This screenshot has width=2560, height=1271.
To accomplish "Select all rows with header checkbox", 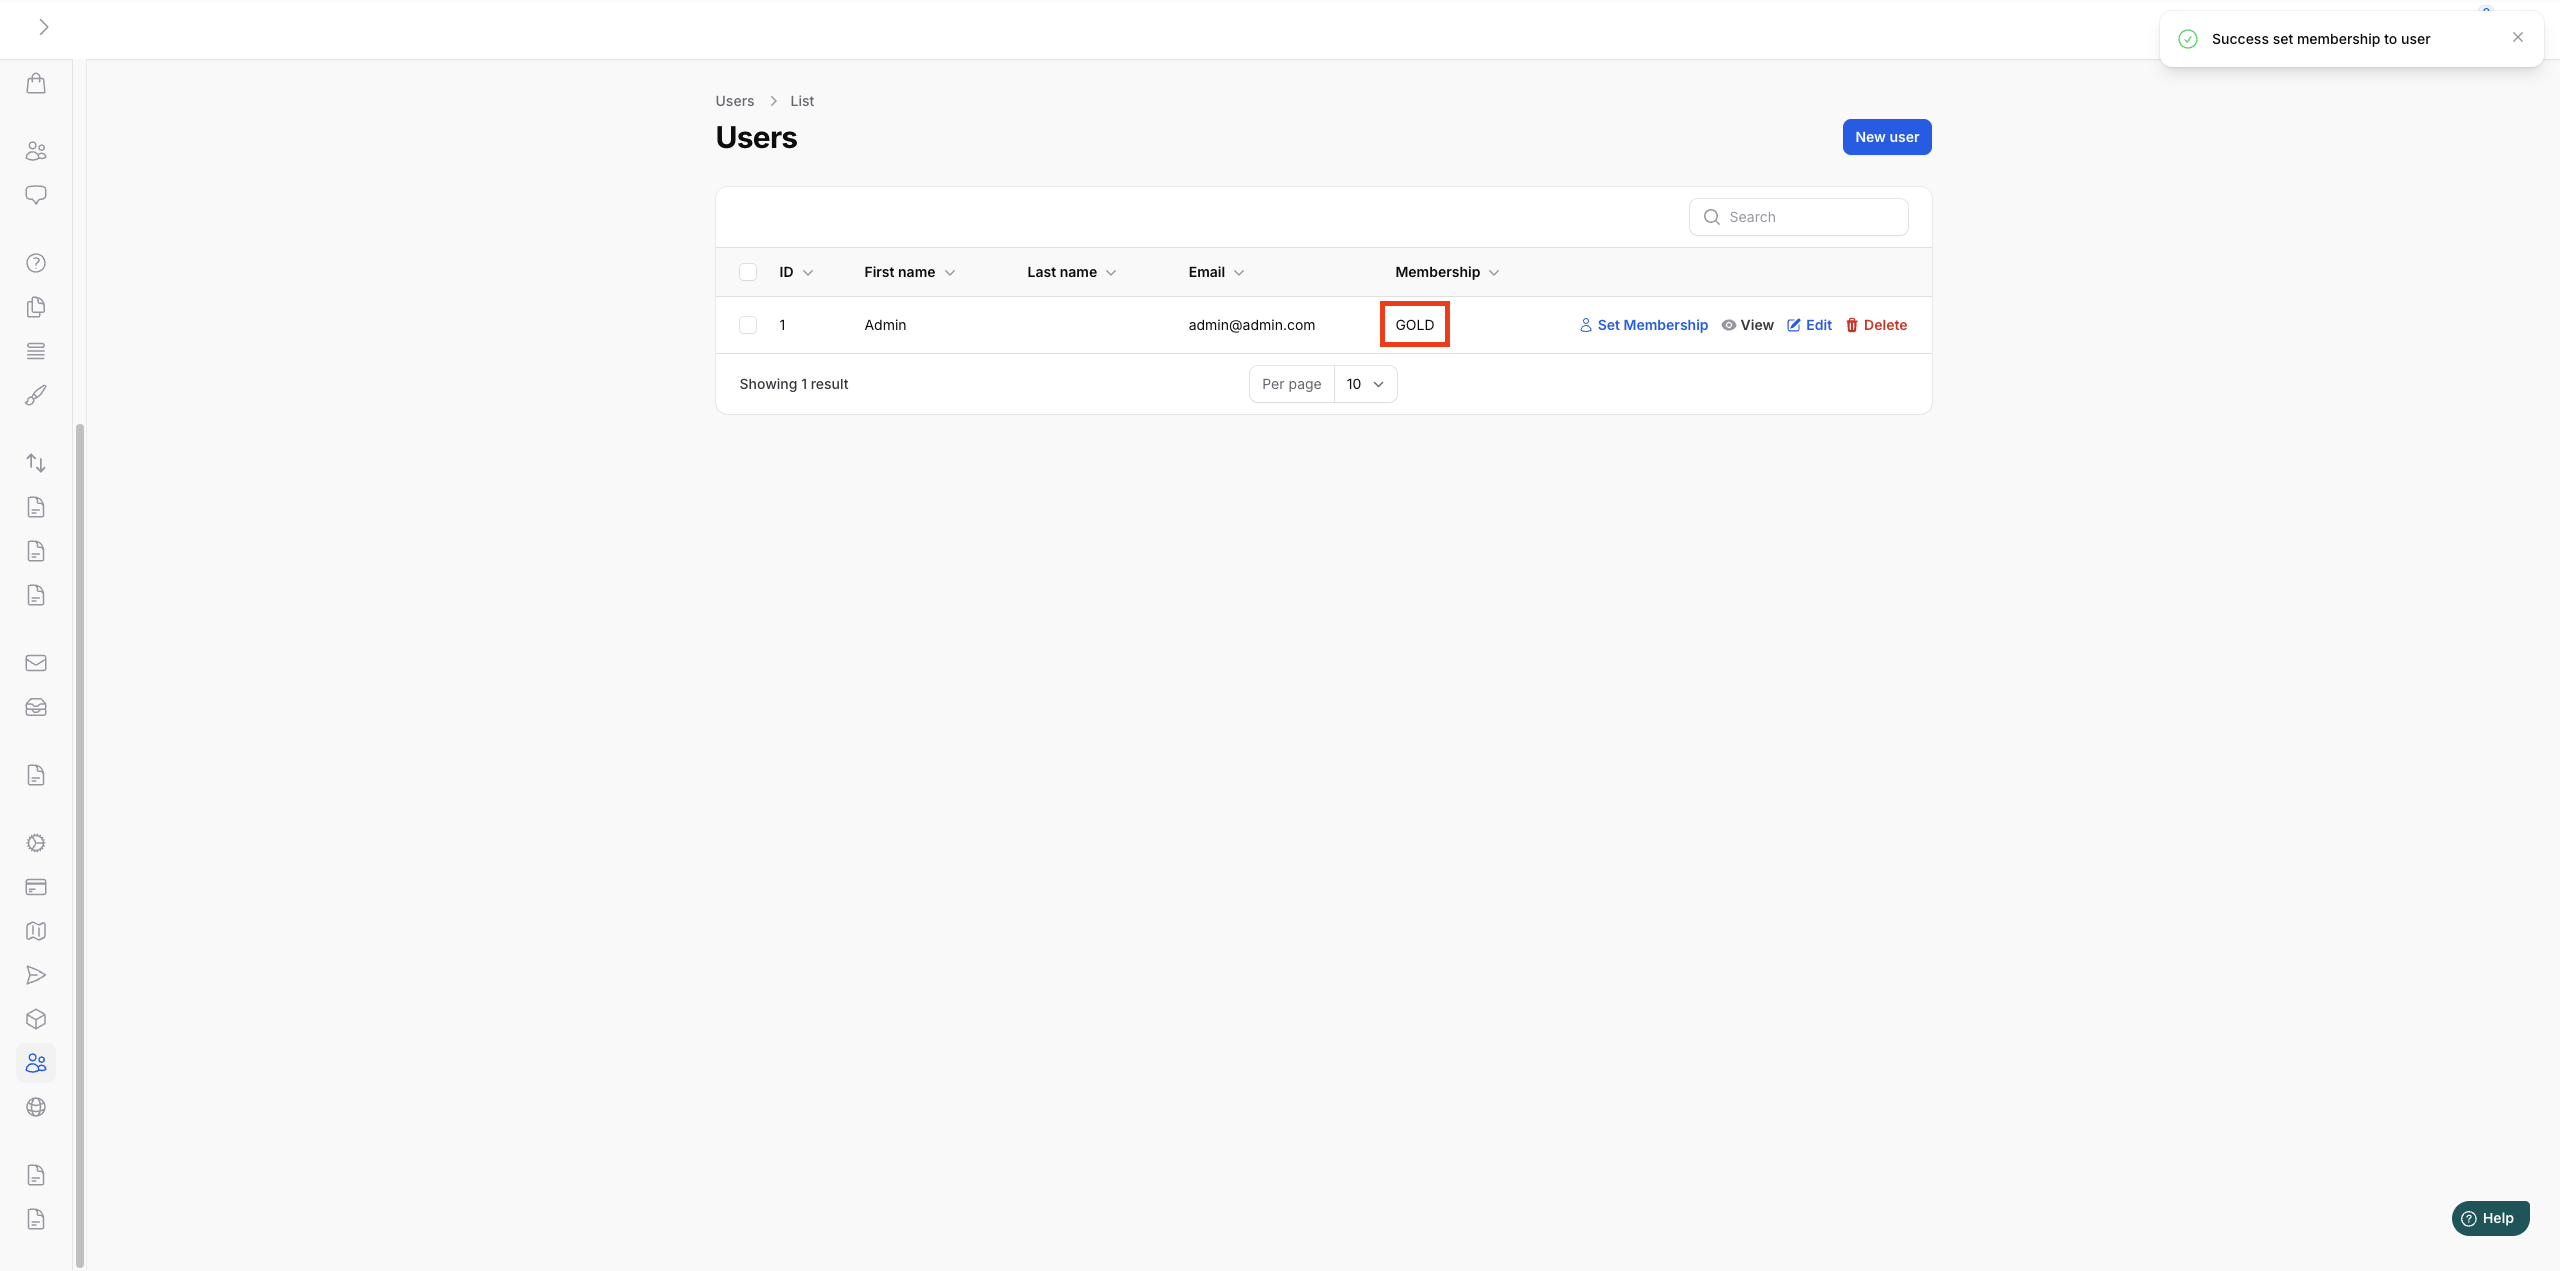I will [x=748, y=272].
